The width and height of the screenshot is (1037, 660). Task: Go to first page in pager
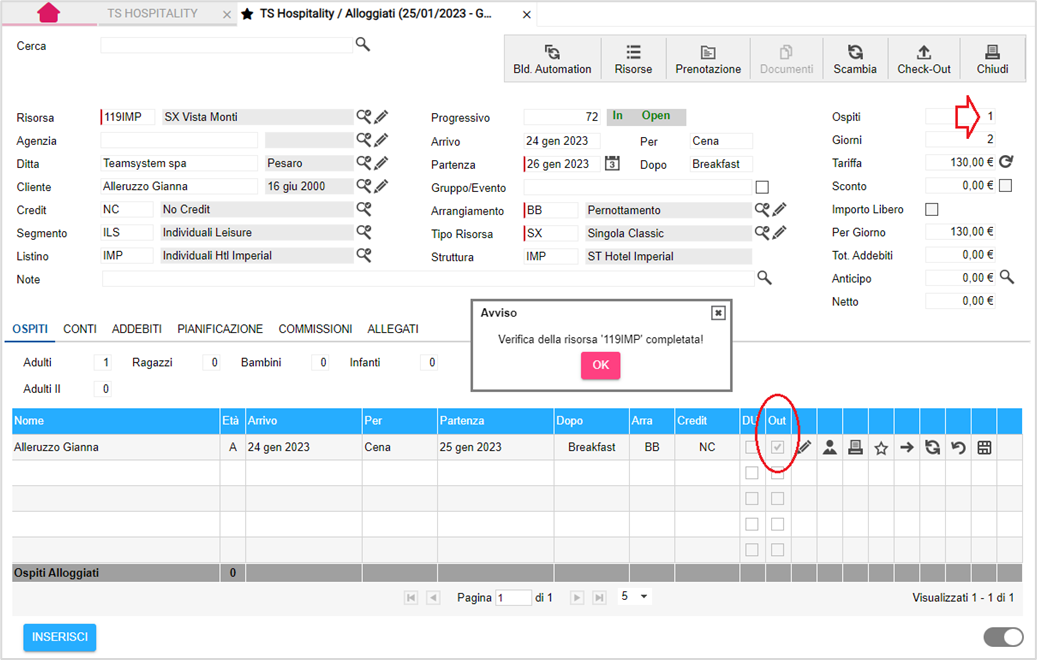click(411, 598)
